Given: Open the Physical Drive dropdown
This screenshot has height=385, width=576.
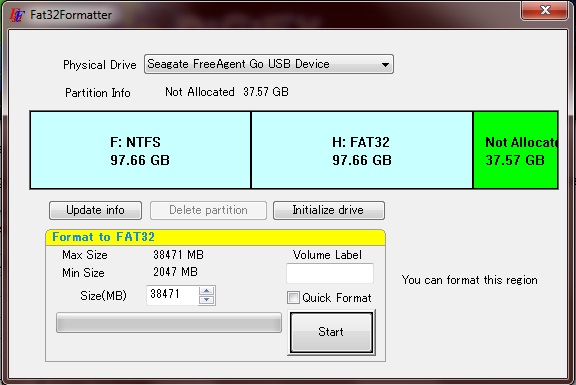Looking at the screenshot, I should point(269,64).
